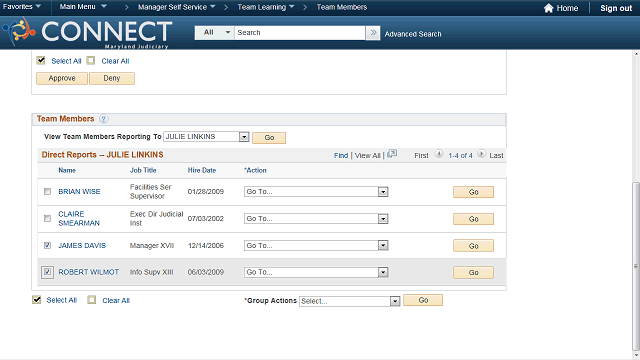Viewport: 640px width, 360px height.
Task: Open the Main Menu dropdown
Action: pos(83,7)
